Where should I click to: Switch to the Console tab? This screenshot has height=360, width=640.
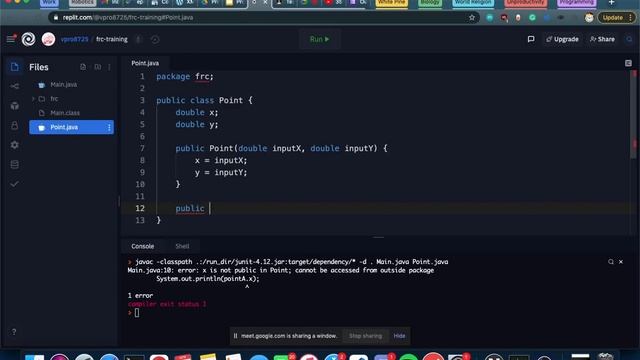(142, 246)
